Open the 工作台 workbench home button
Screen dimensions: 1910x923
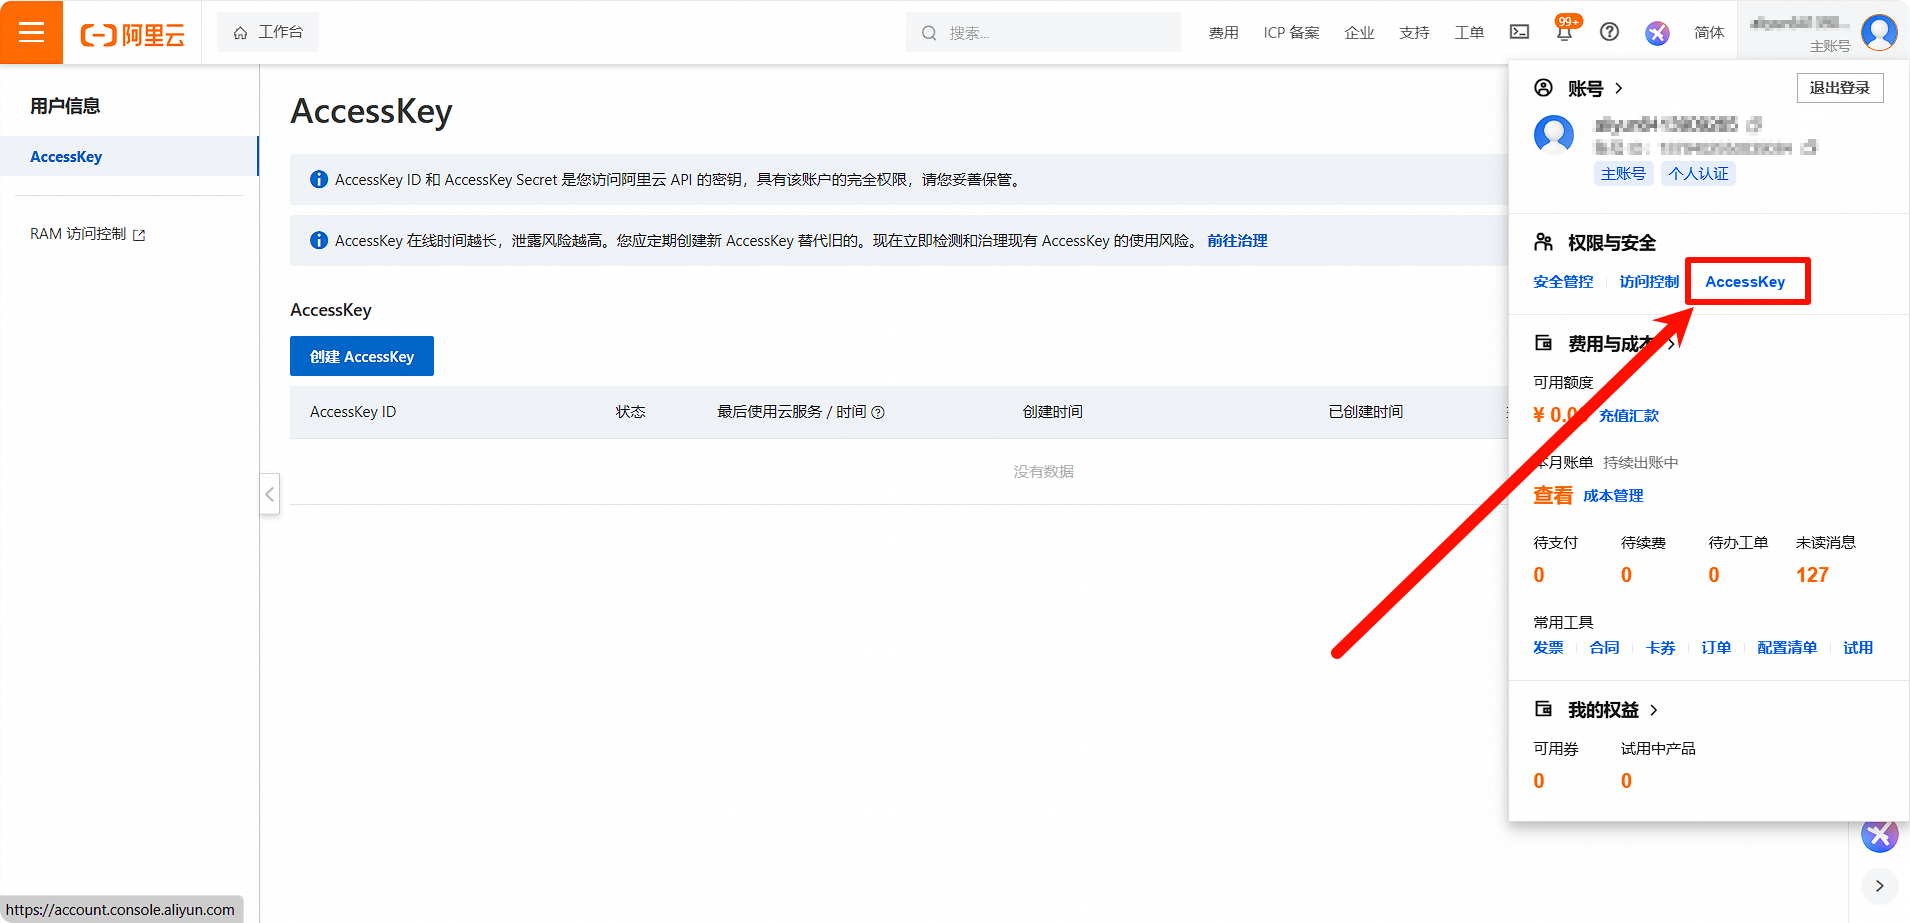268,32
